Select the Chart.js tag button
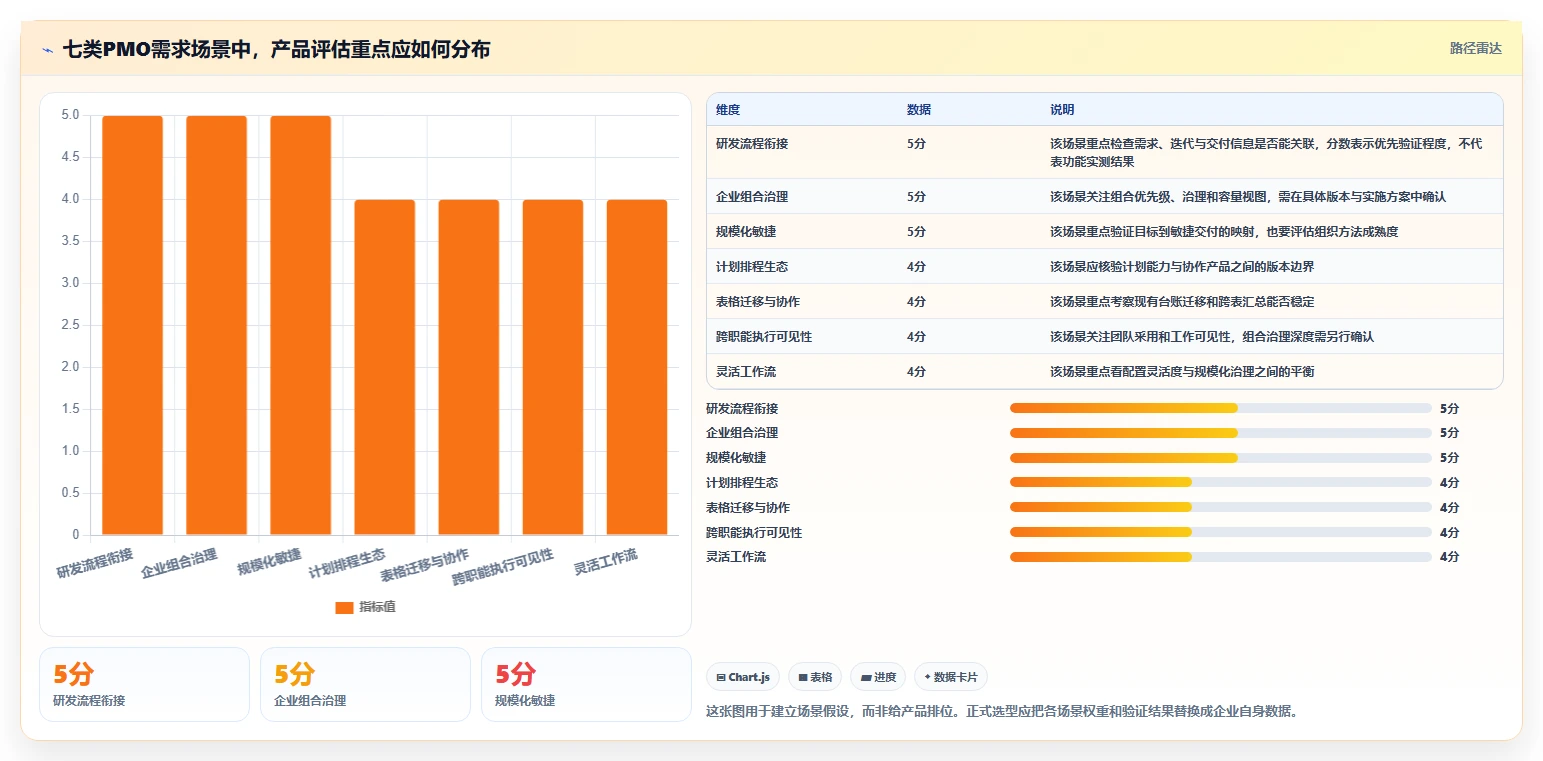Viewport: 1543px width, 761px height. click(744, 677)
